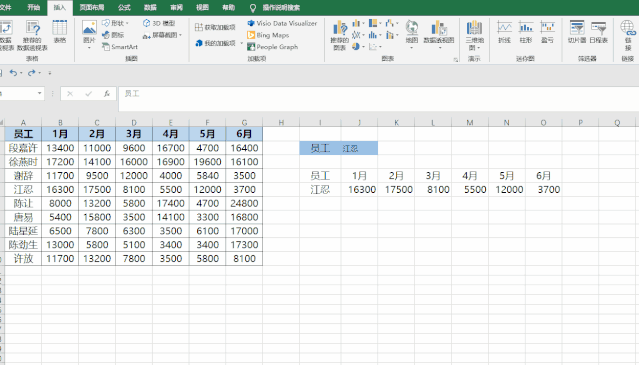The image size is (639, 365).
Task: Launch Bing Maps add-in
Action: click(x=268, y=35)
